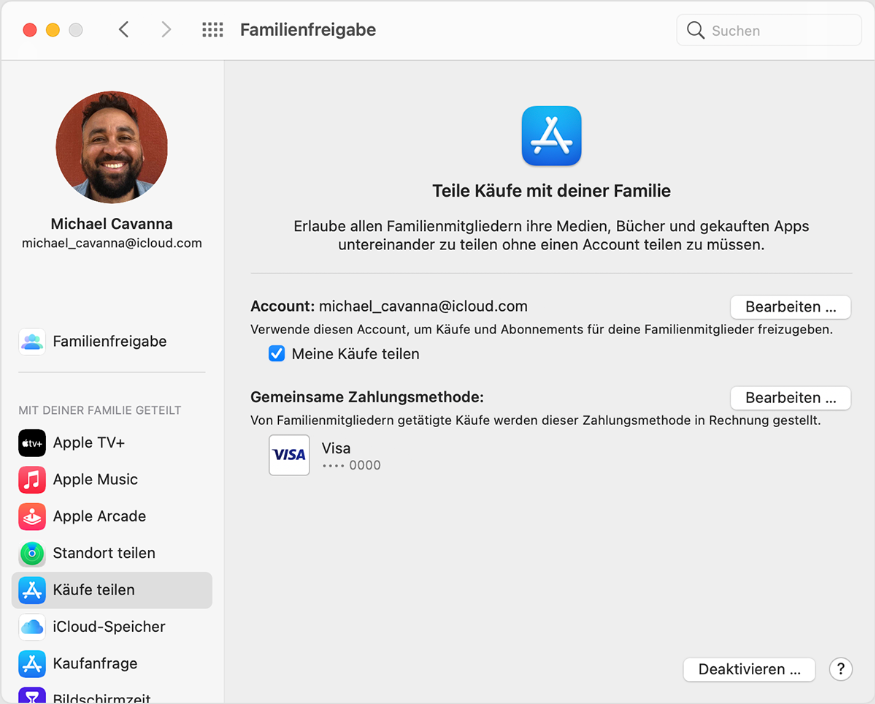Click the large App Store icon in main pane
The height and width of the screenshot is (704, 875).
coord(551,136)
